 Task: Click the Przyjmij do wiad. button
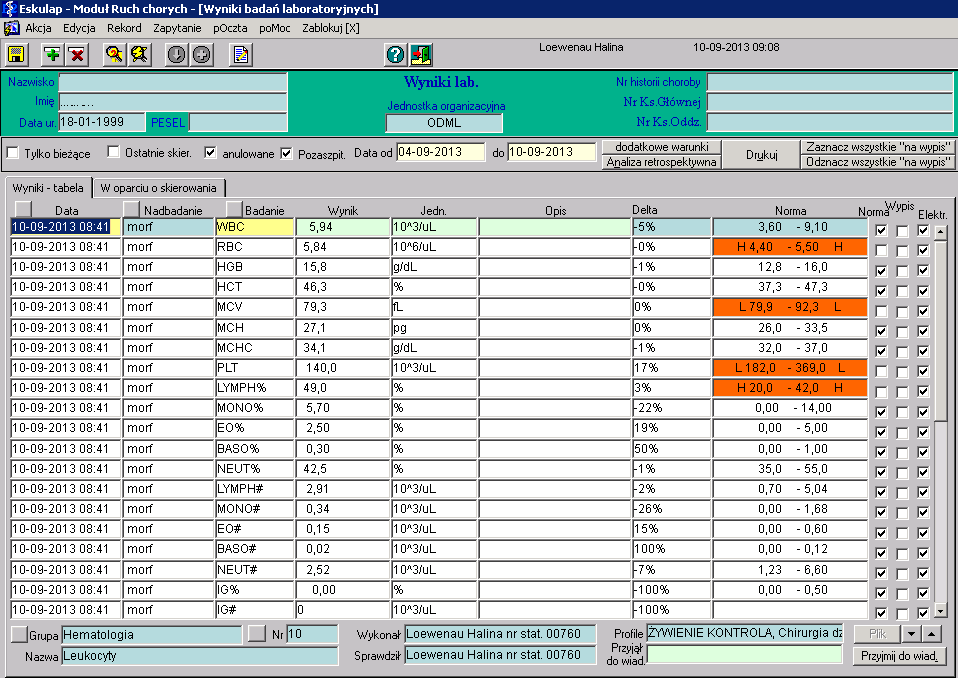pos(899,656)
